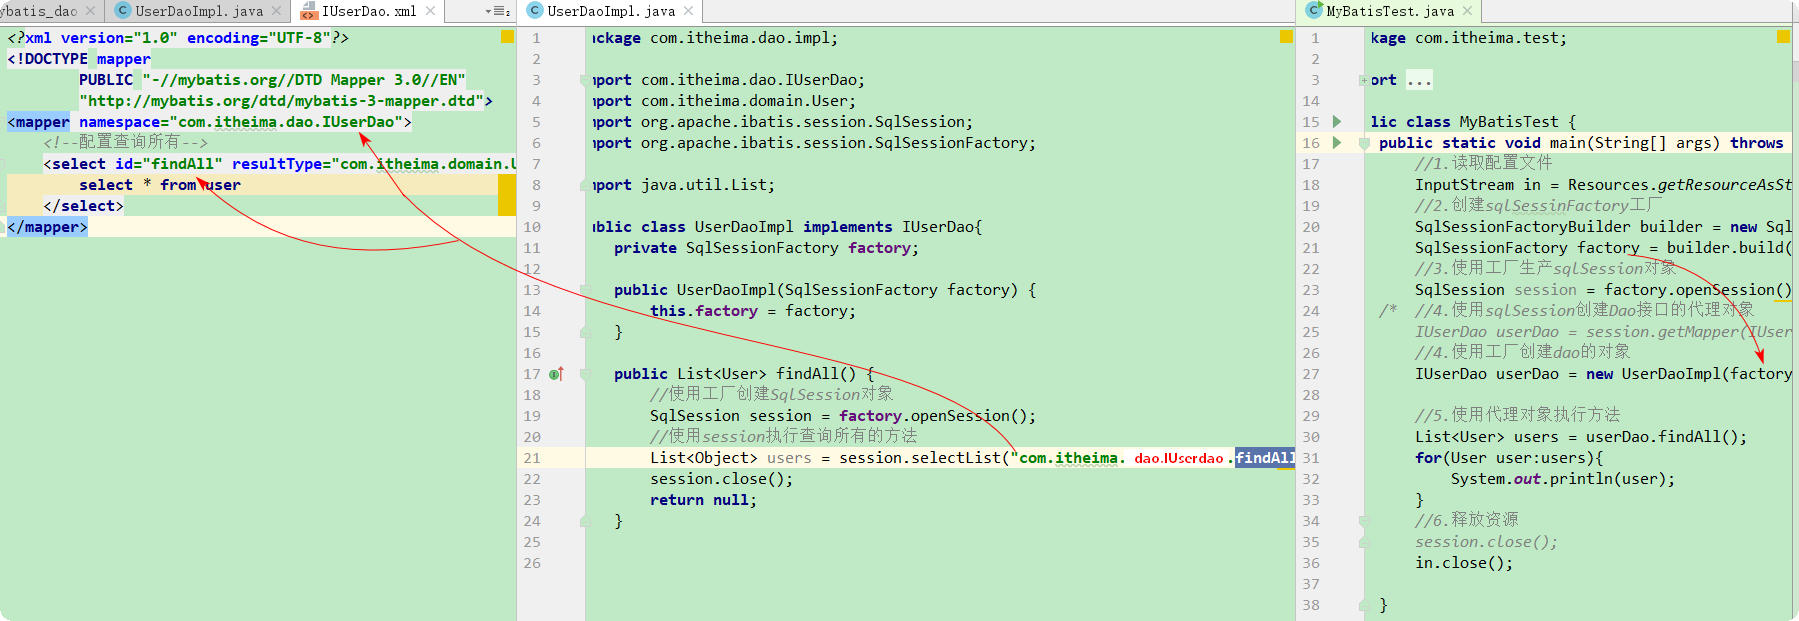Click the folded import '...' placeholder

pyautogui.click(x=1419, y=80)
